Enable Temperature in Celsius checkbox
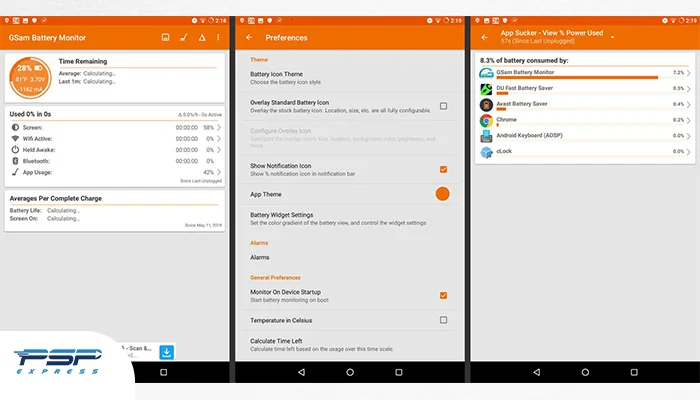 pyautogui.click(x=443, y=320)
